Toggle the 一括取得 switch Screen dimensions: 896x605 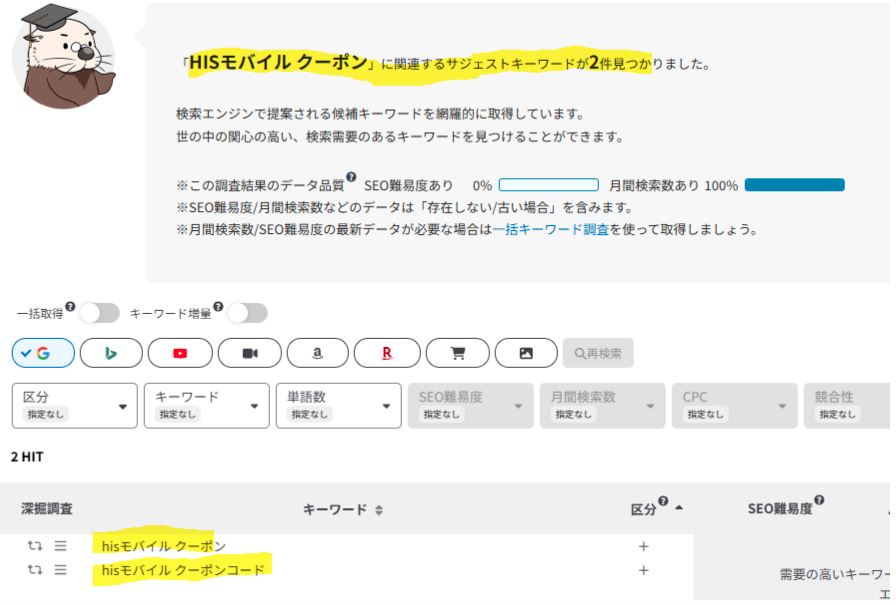pyautogui.click(x=99, y=313)
